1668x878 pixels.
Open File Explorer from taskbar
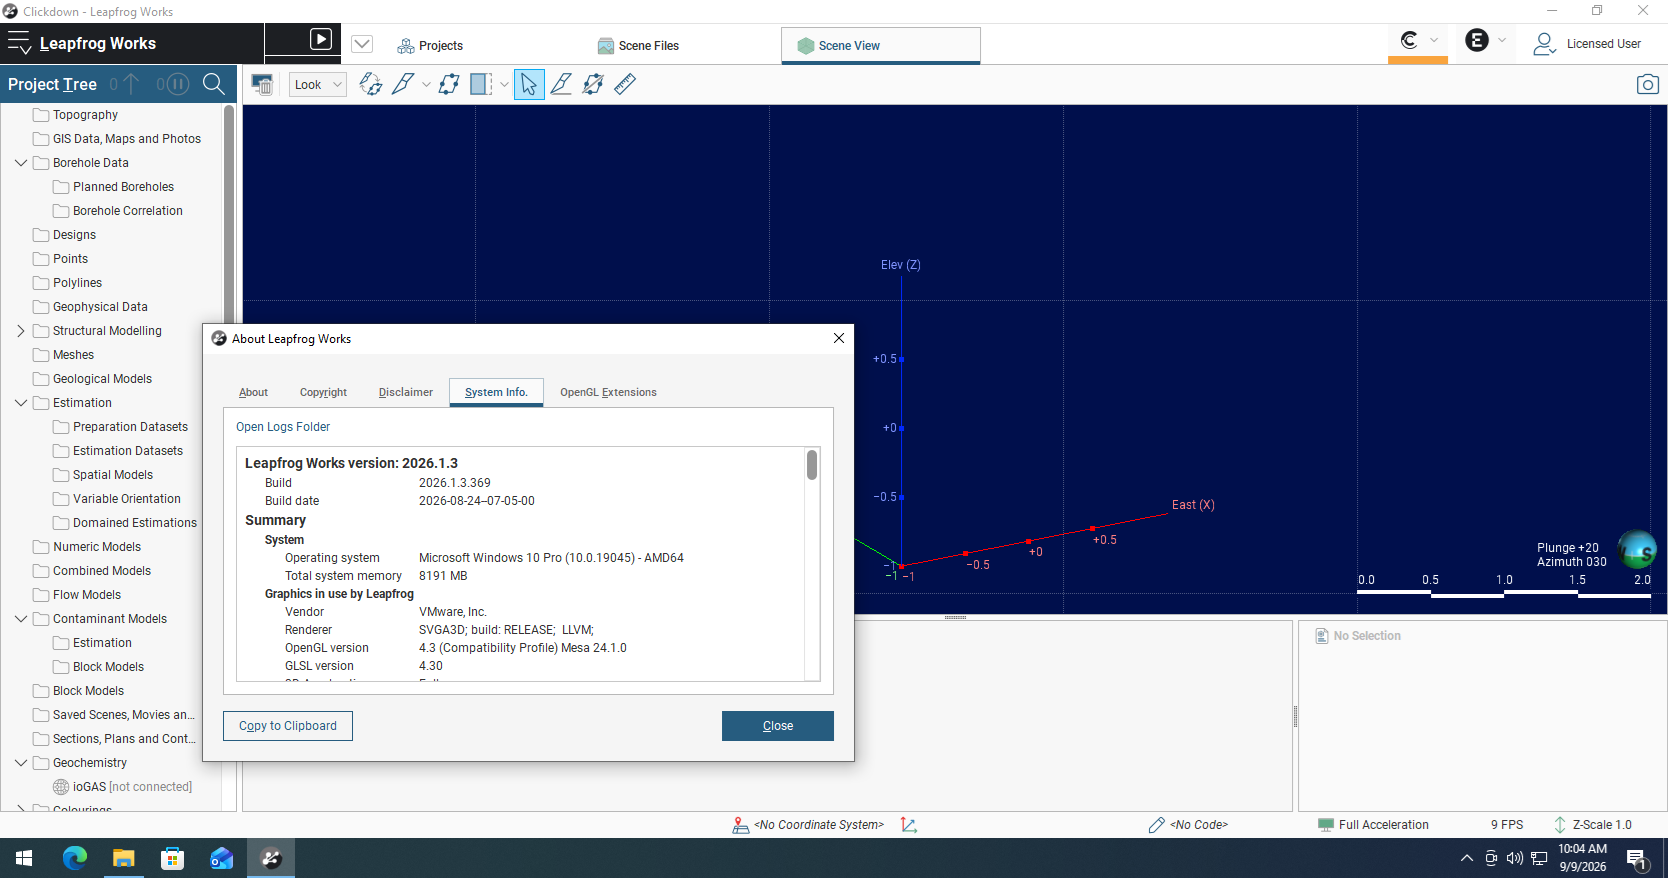point(123,858)
